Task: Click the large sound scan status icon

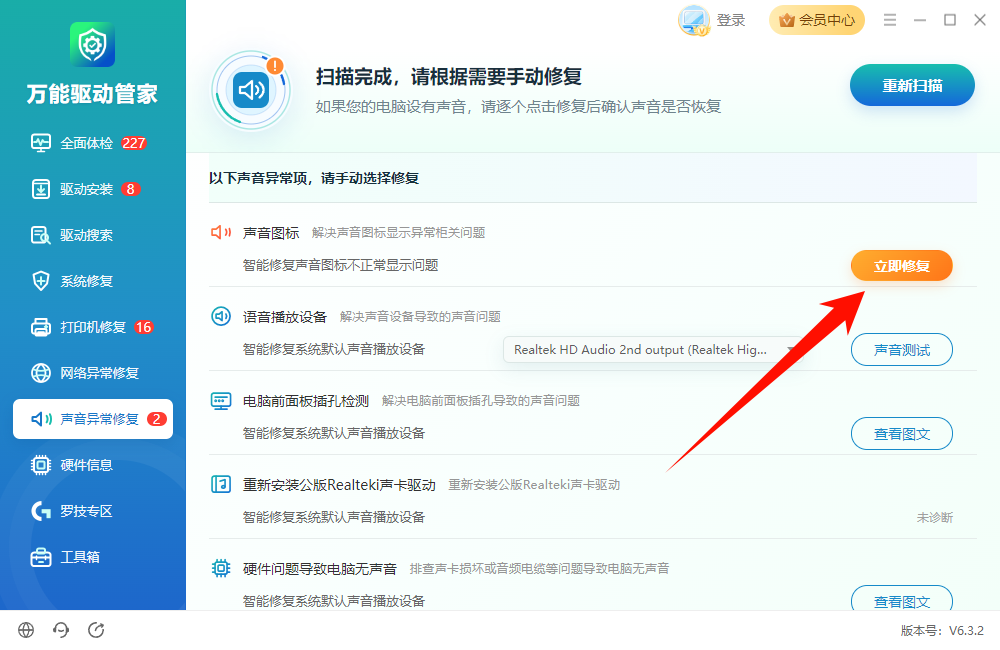Action: (251, 91)
